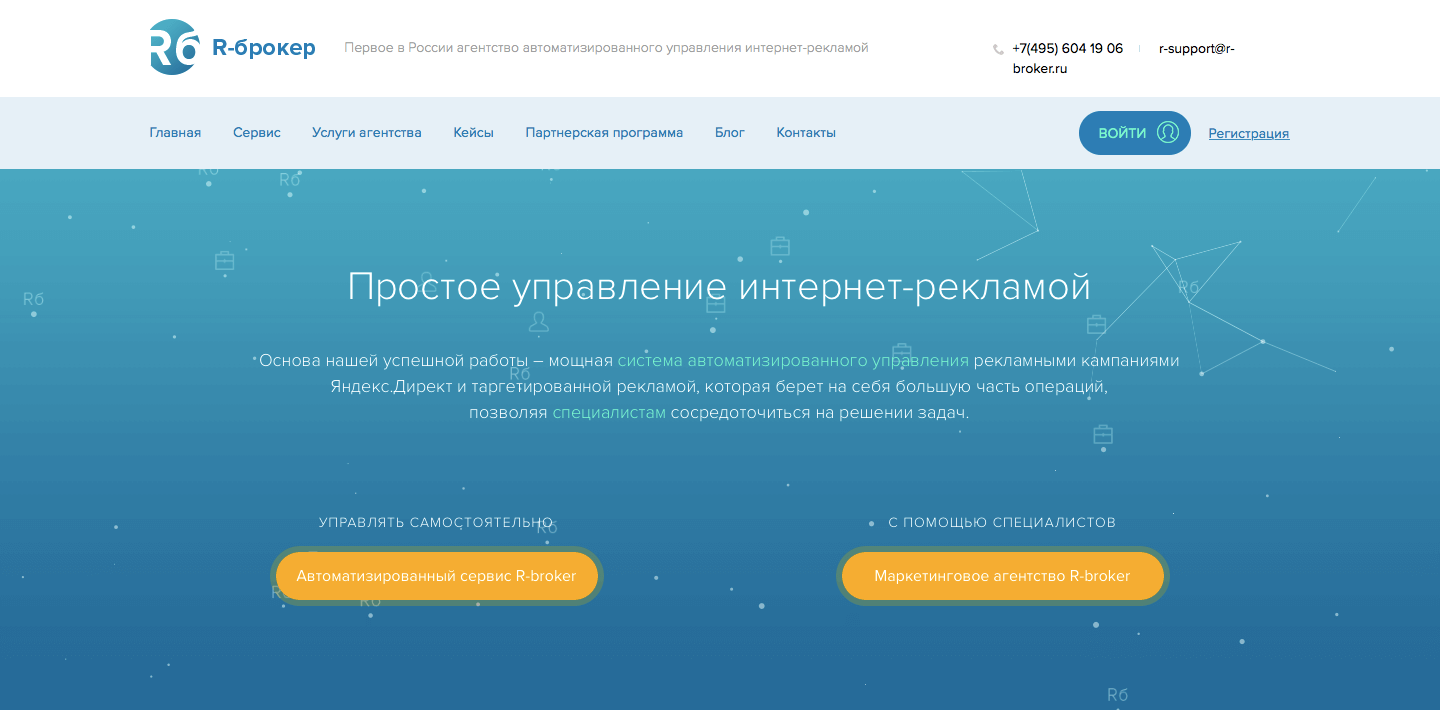Image resolution: width=1440 pixels, height=710 pixels.
Task: Click the user profile icon inside ВОЙТИ
Action: click(x=1167, y=133)
